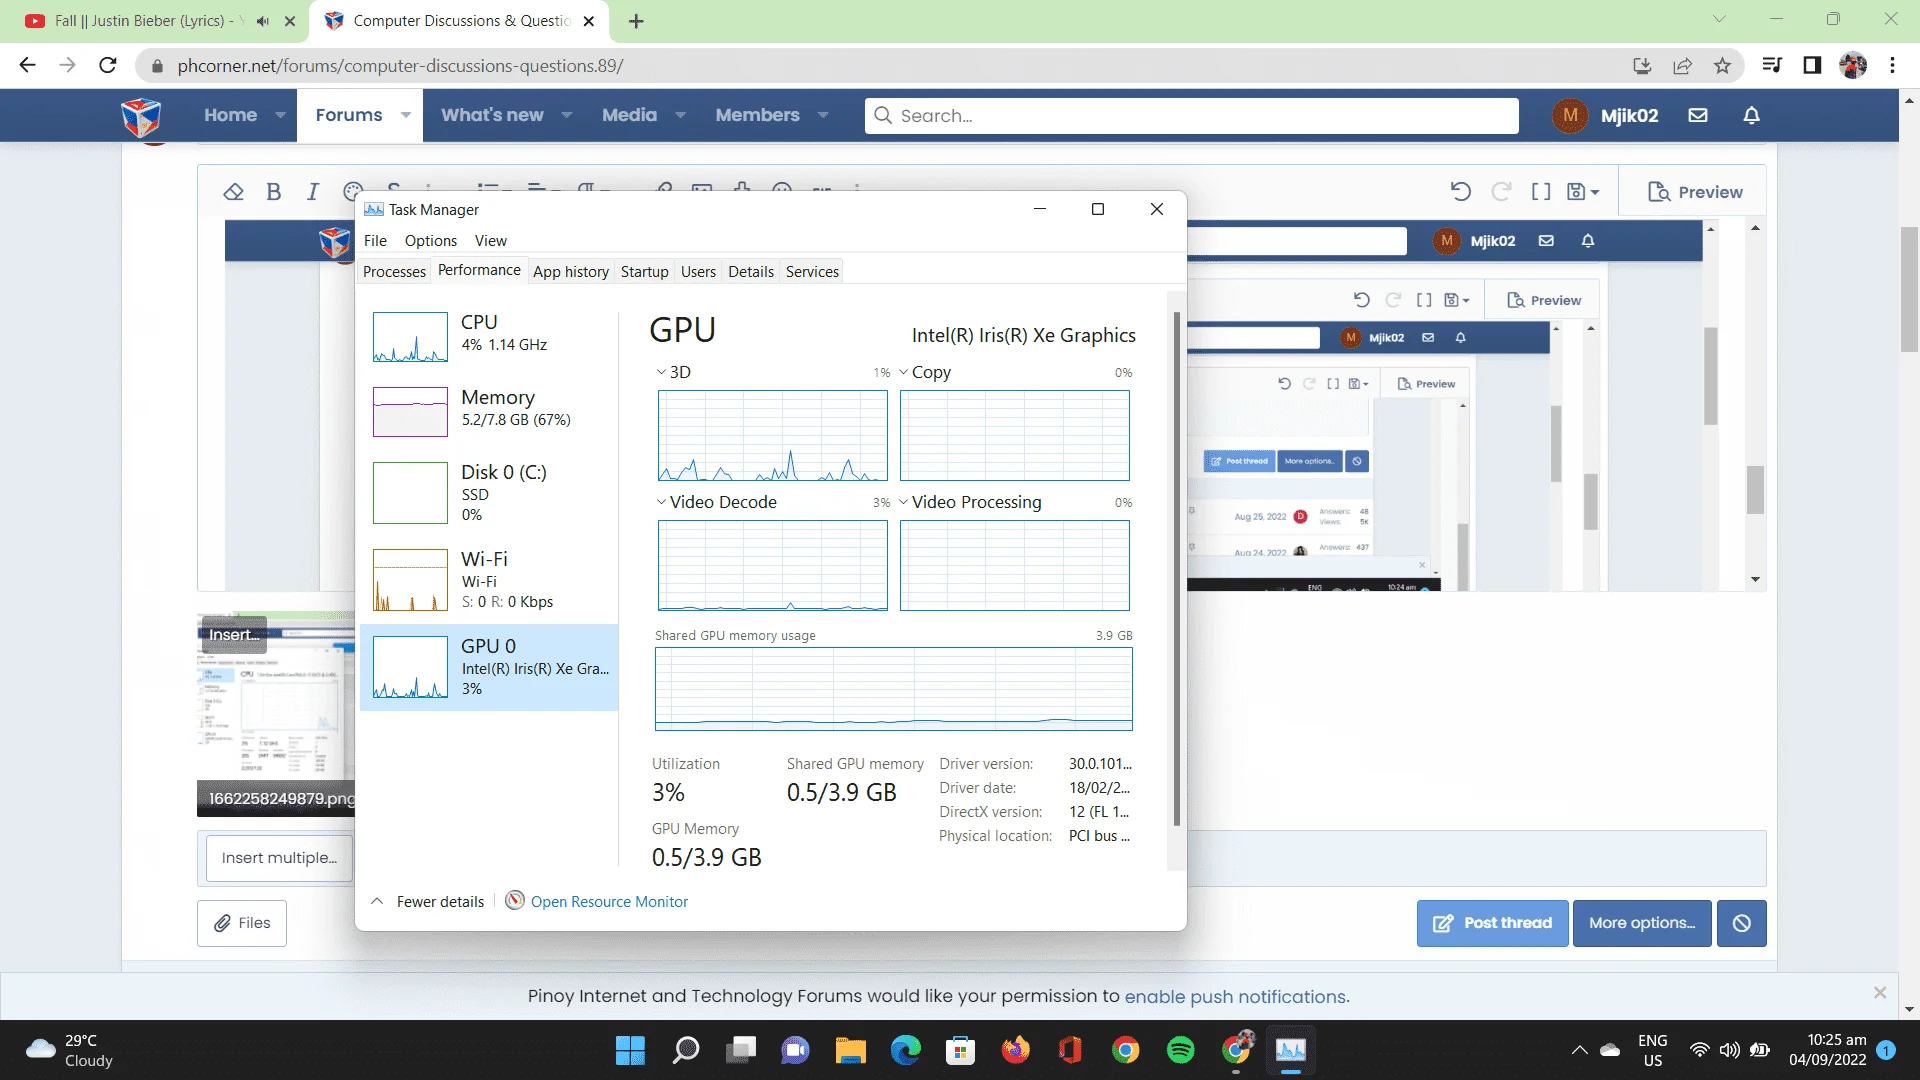Open the Chrome profile avatar

point(1853,66)
